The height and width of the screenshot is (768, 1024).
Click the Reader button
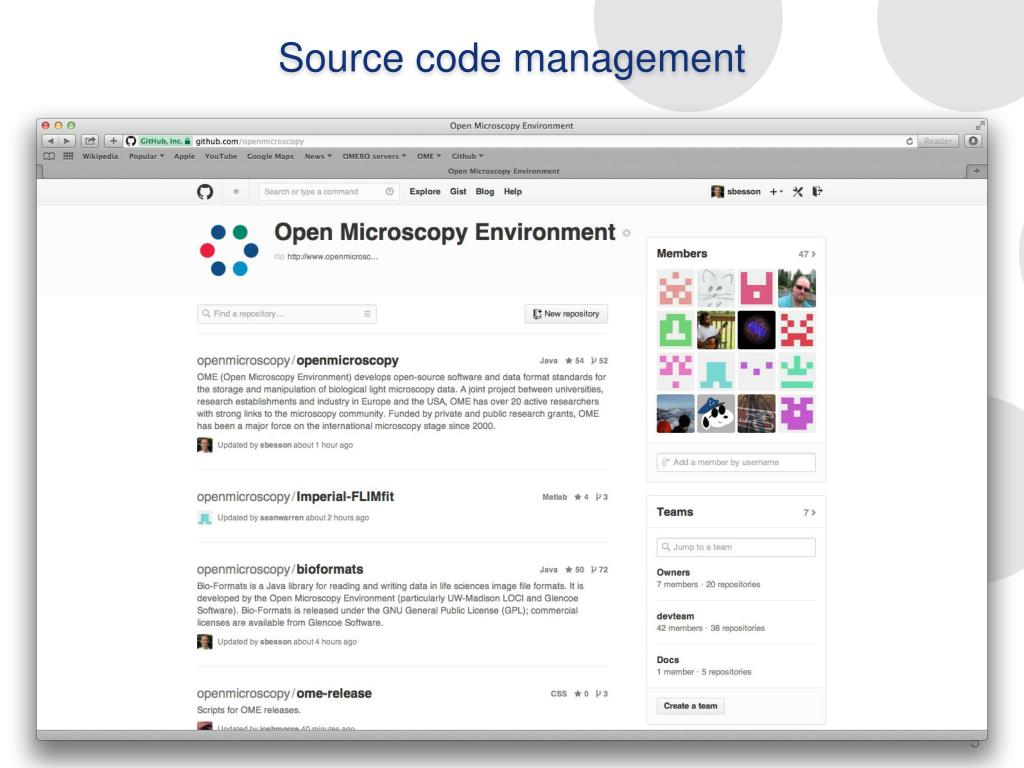click(938, 141)
